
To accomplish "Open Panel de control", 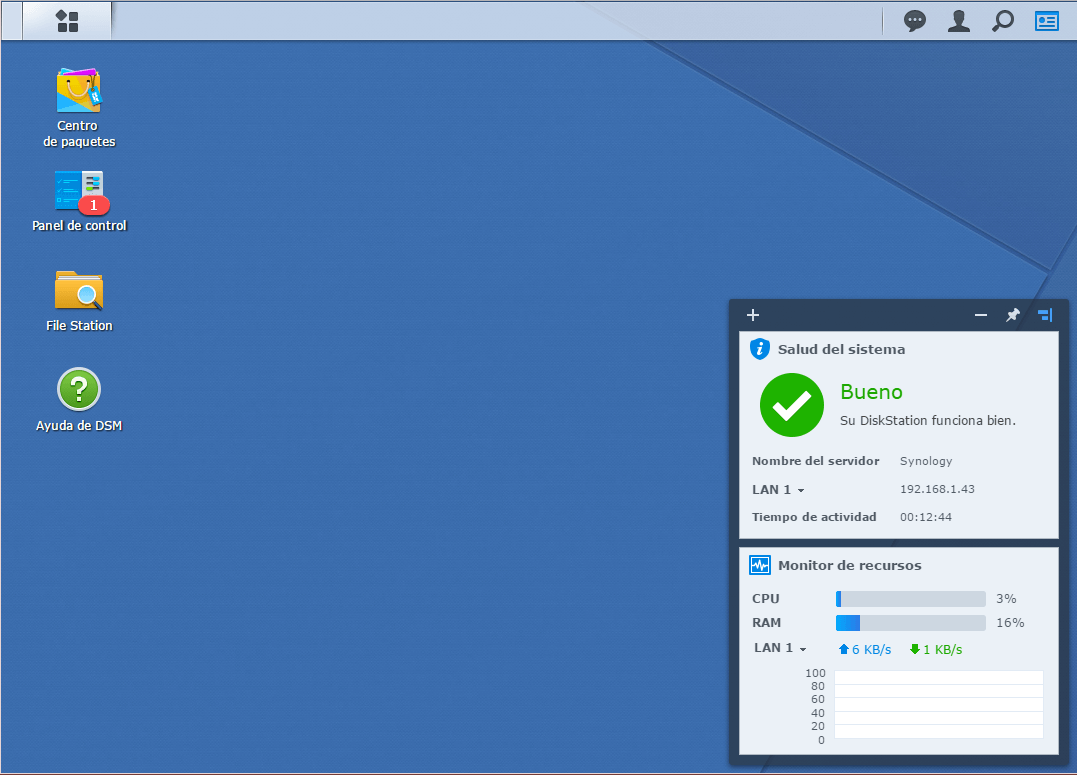I will pyautogui.click(x=79, y=192).
